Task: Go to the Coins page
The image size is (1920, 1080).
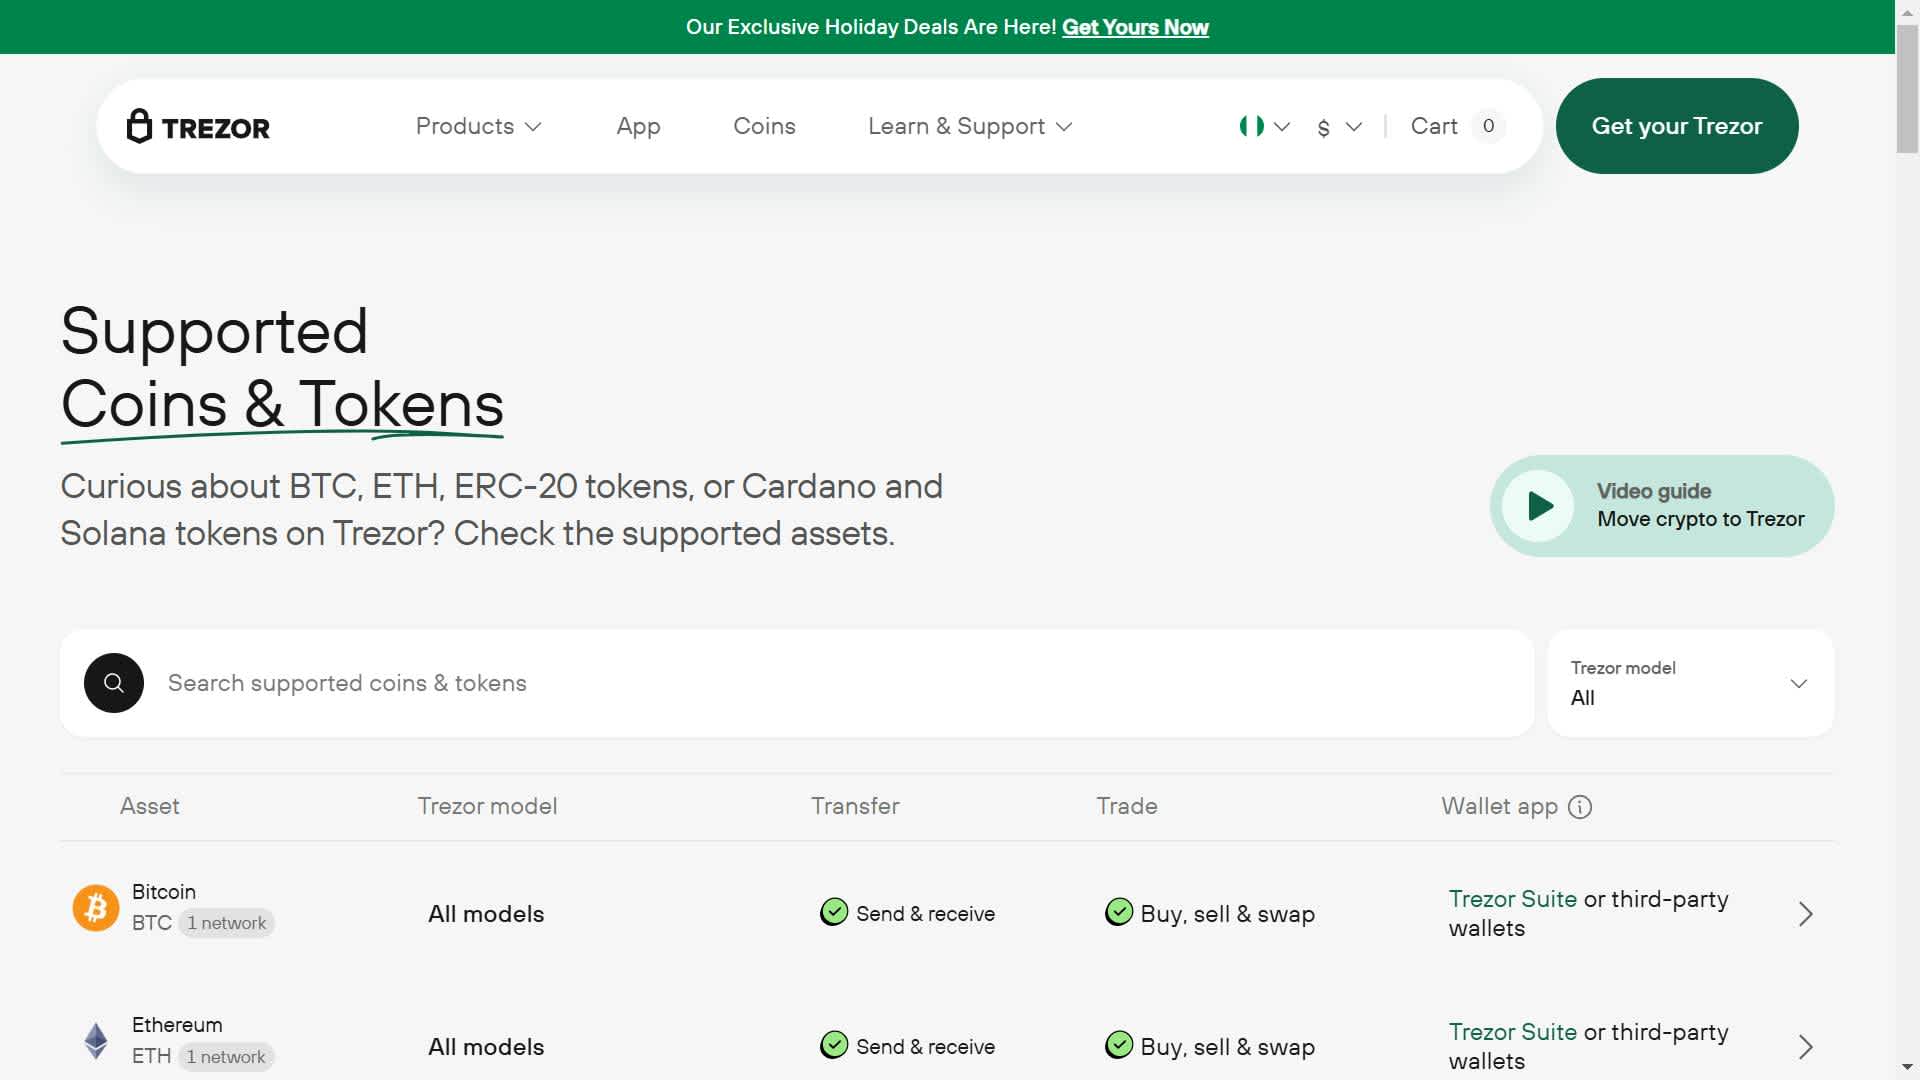Action: tap(764, 126)
